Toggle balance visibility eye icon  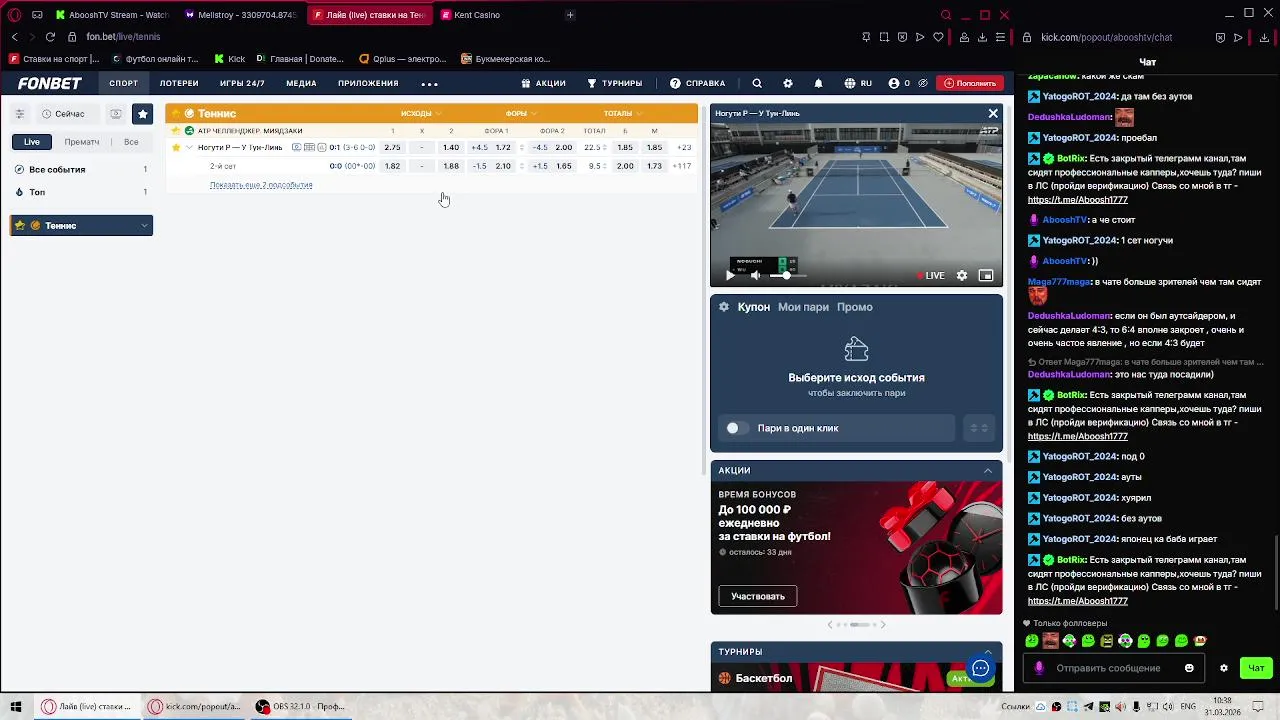pyautogui.click(x=923, y=83)
